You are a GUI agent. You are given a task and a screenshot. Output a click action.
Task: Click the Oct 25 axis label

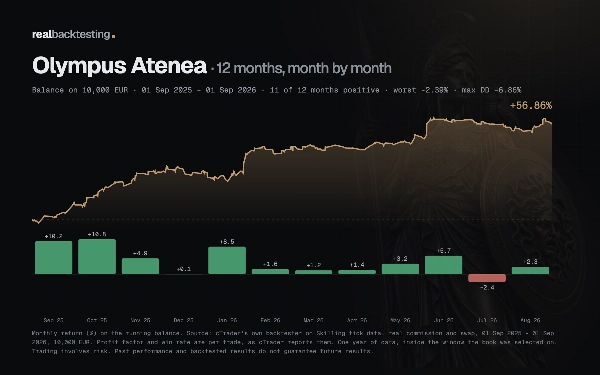pos(97,320)
